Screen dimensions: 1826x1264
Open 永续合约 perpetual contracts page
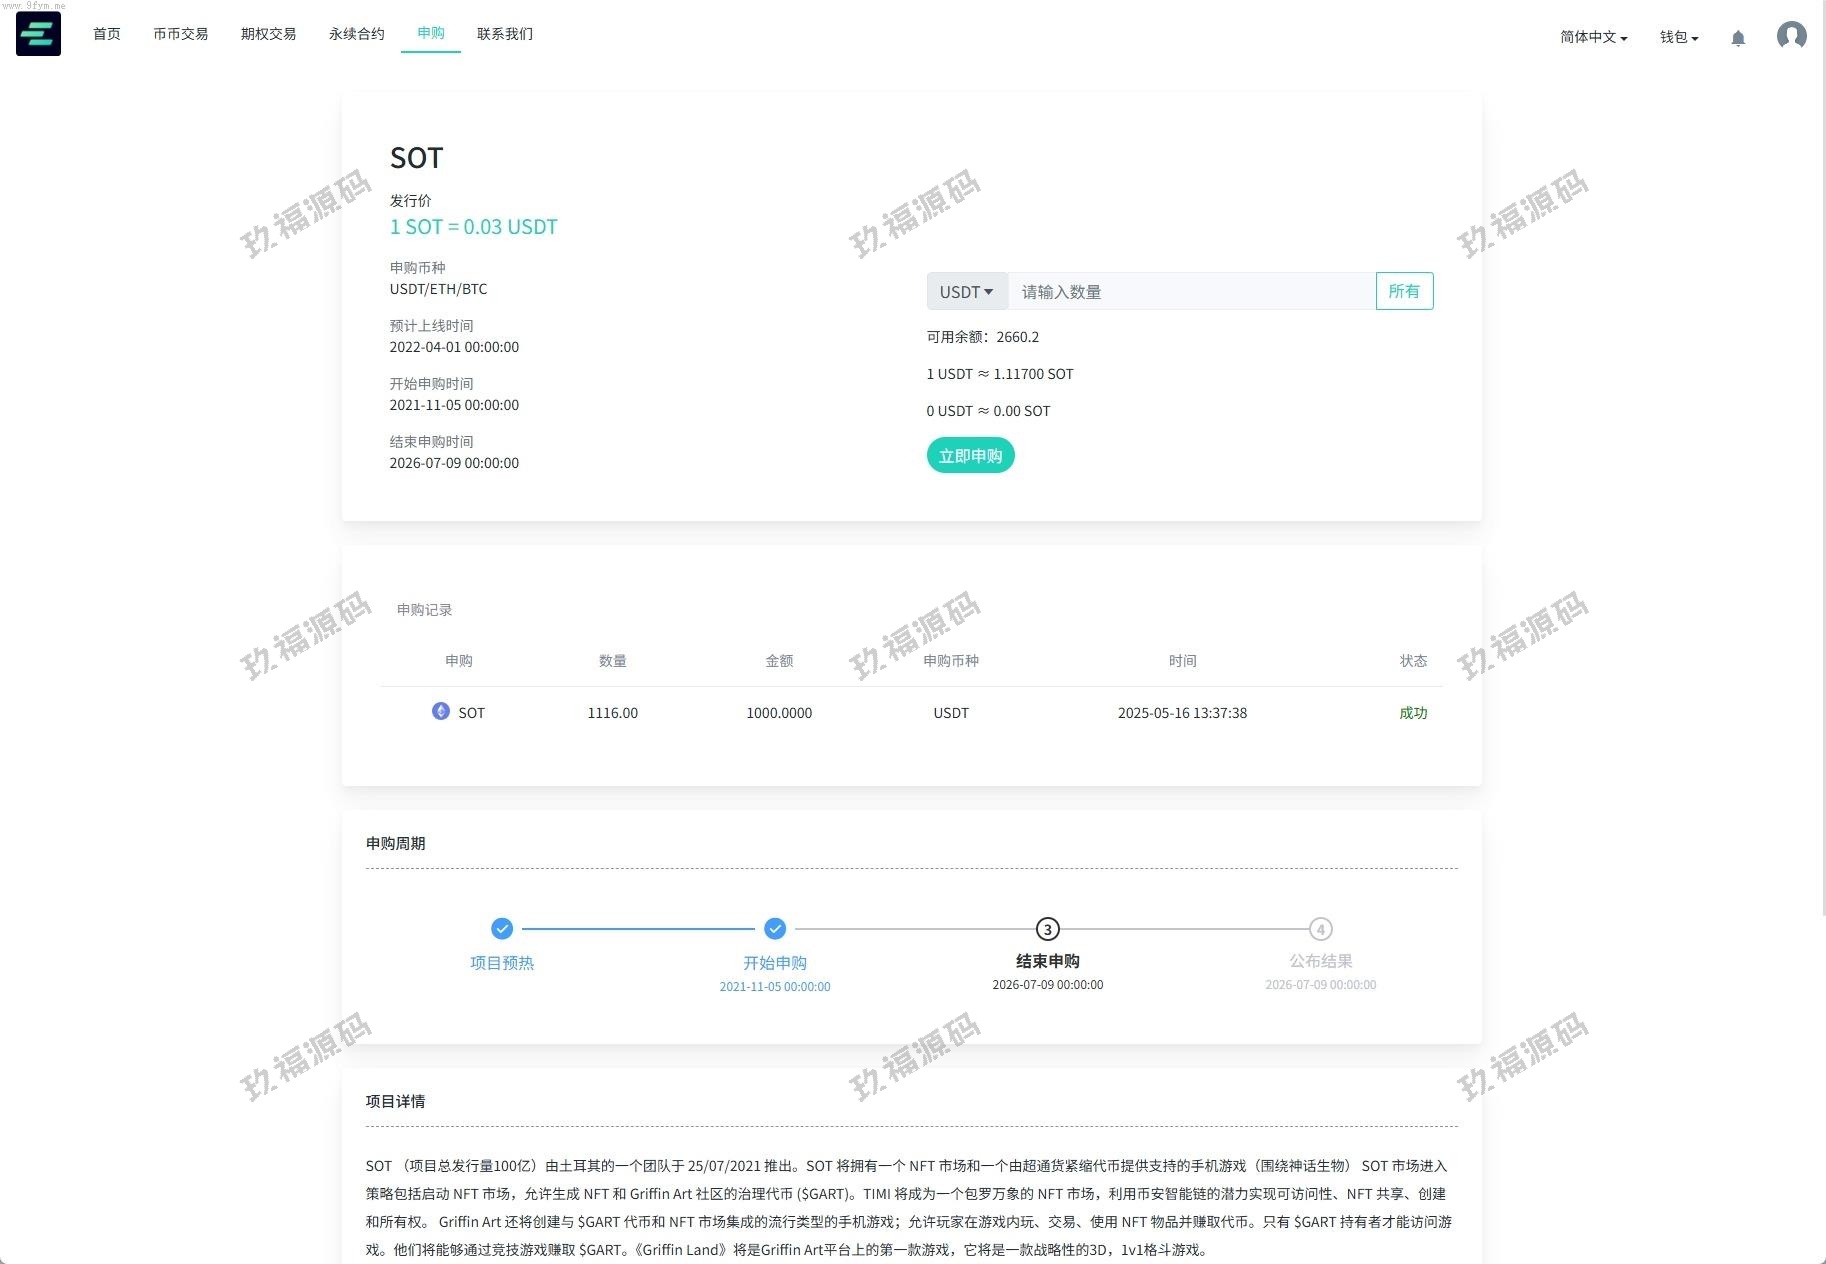[356, 34]
